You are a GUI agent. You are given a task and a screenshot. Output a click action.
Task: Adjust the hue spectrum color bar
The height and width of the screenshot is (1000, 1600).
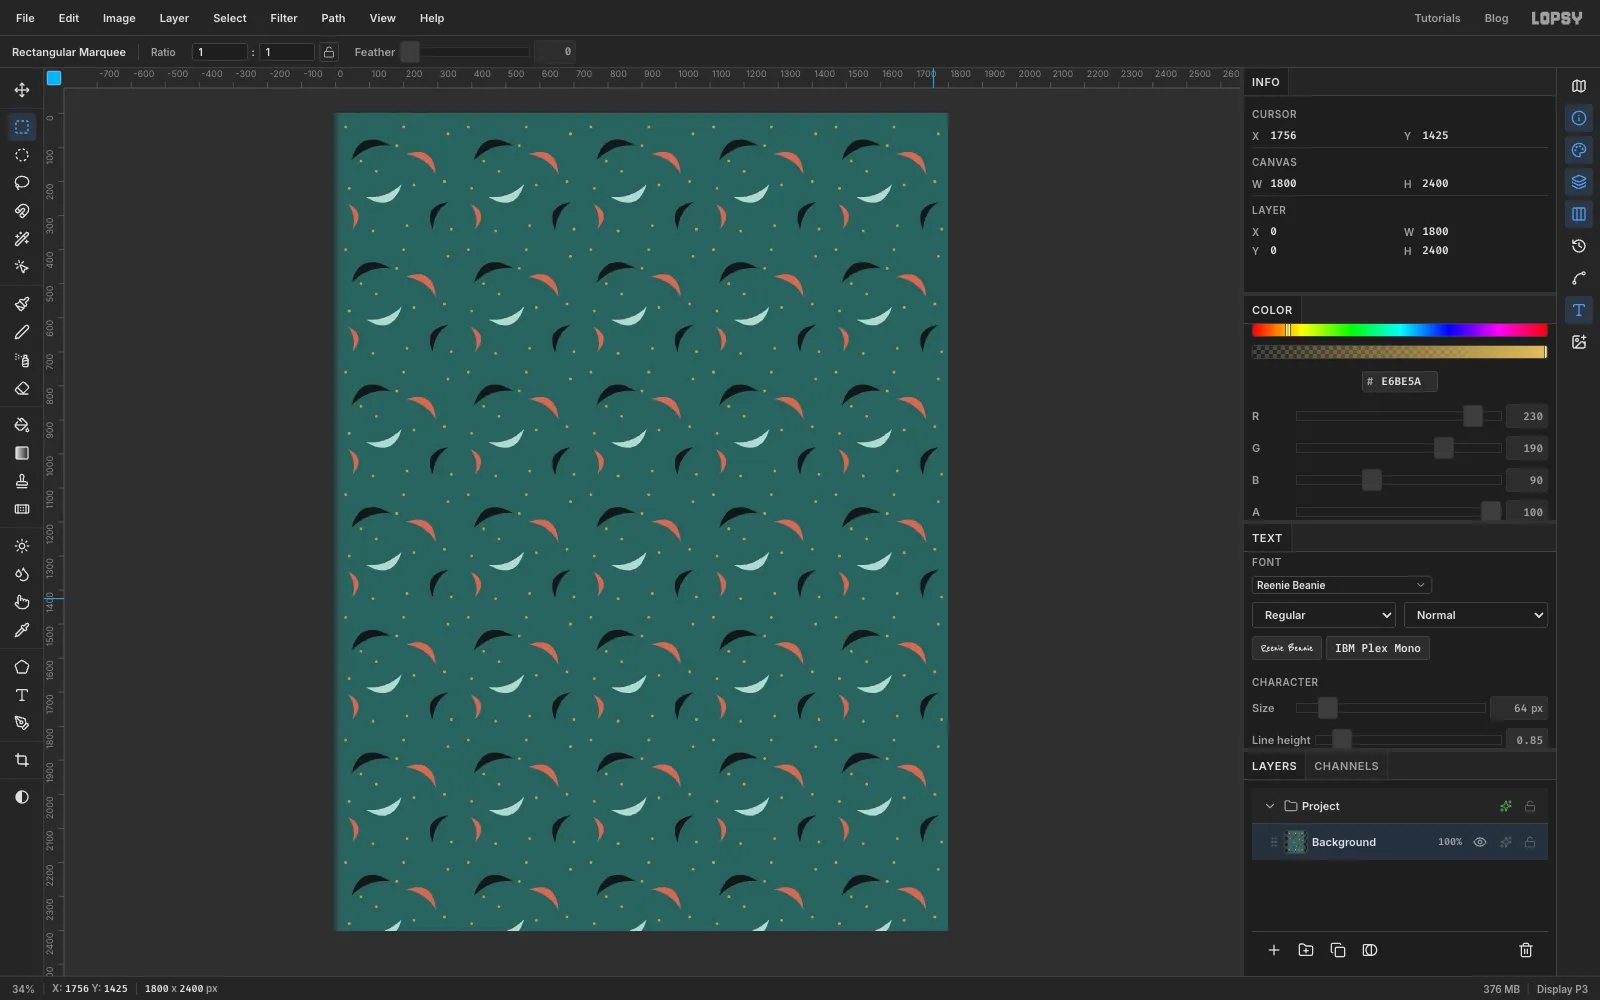[1400, 330]
